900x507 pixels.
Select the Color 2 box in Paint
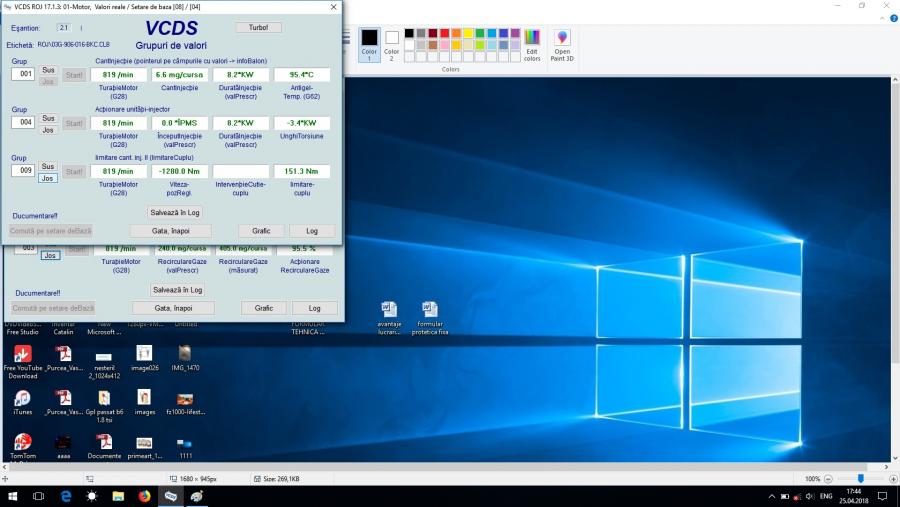pos(392,45)
